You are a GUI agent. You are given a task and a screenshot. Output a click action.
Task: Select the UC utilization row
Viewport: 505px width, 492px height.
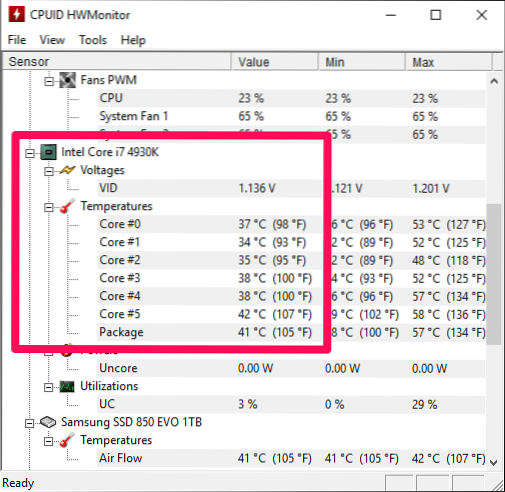[291, 404]
